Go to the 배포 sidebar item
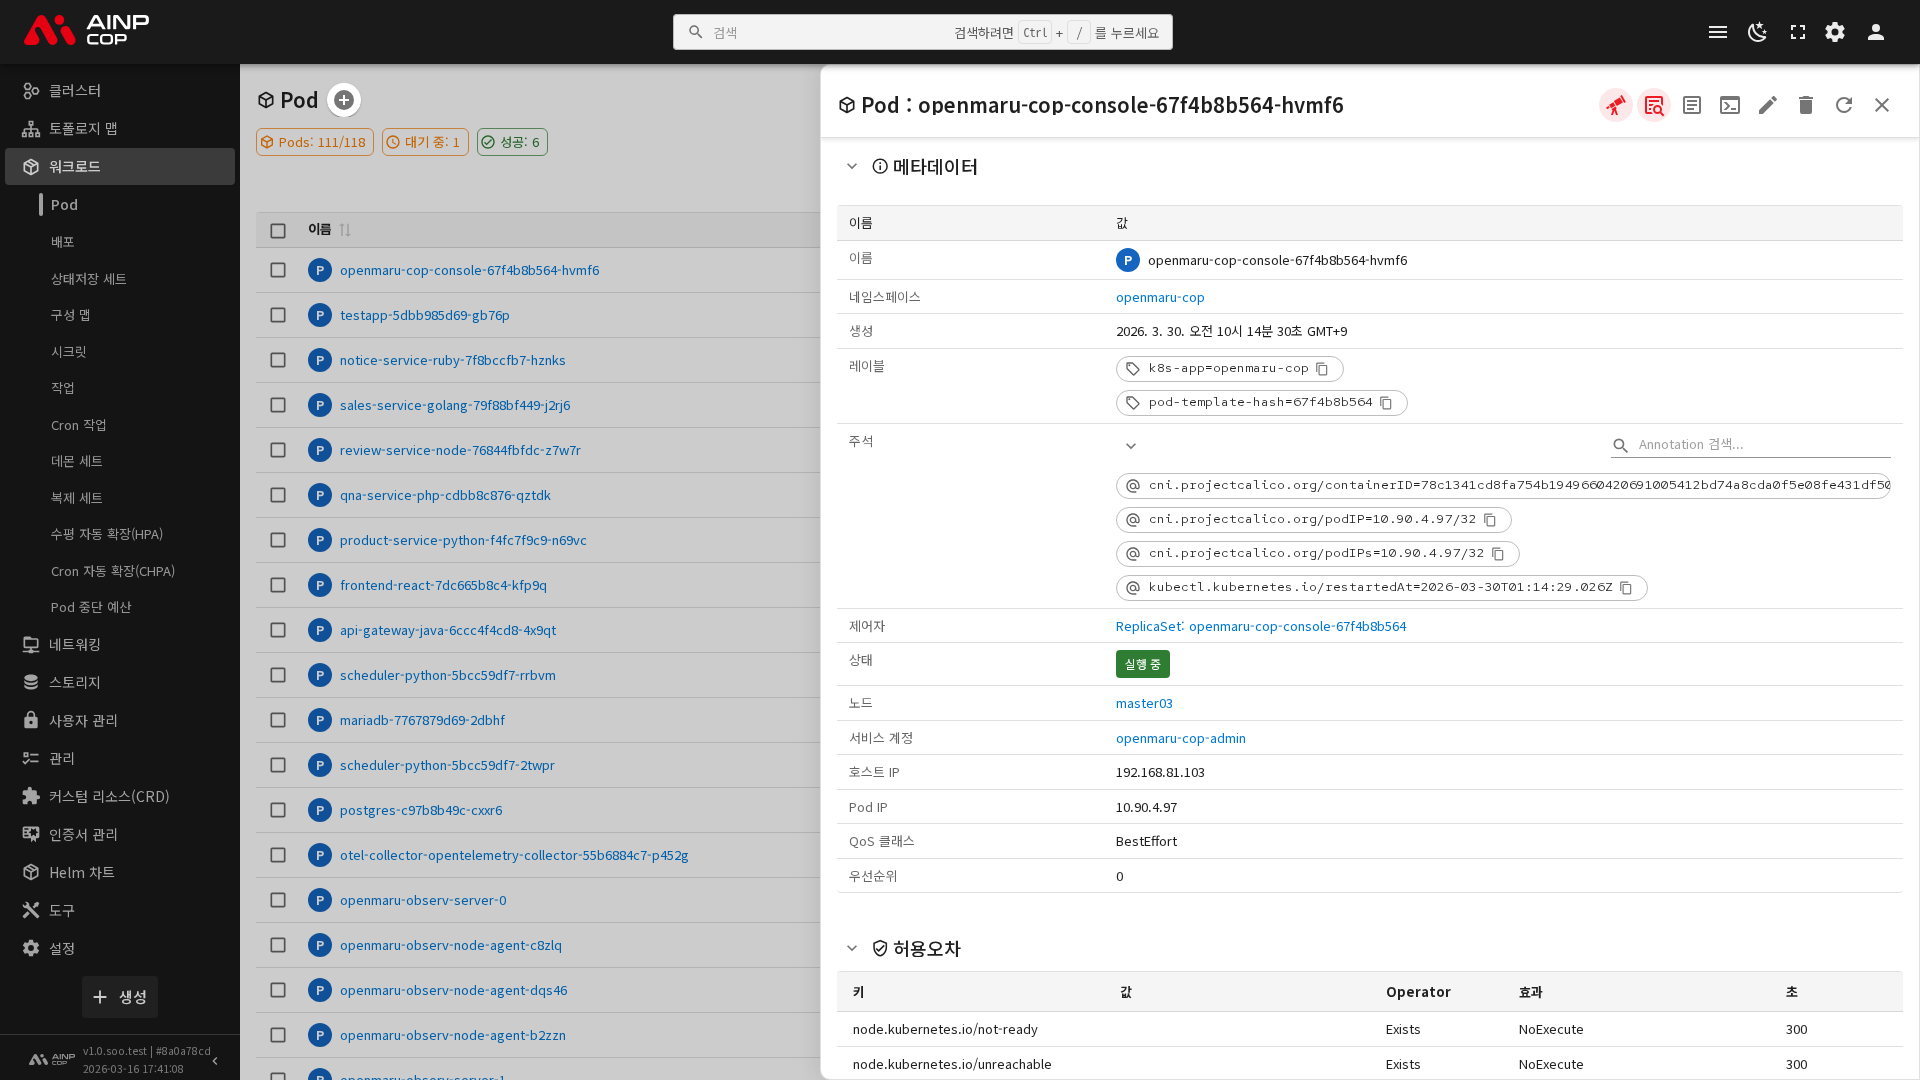 tap(63, 242)
